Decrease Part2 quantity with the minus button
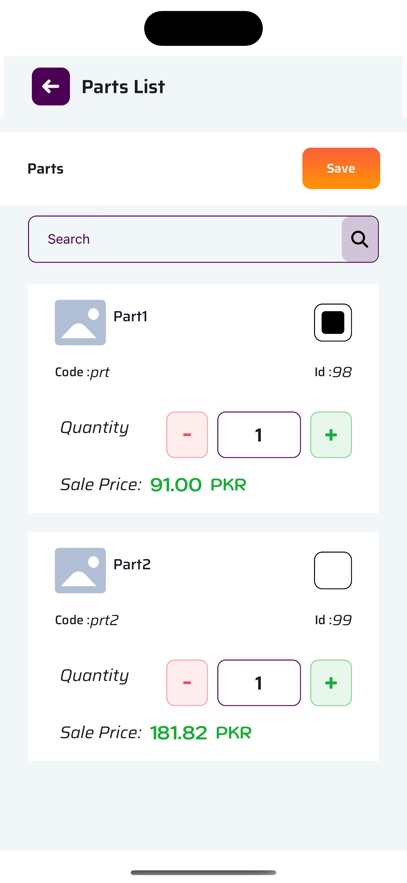 tap(187, 683)
